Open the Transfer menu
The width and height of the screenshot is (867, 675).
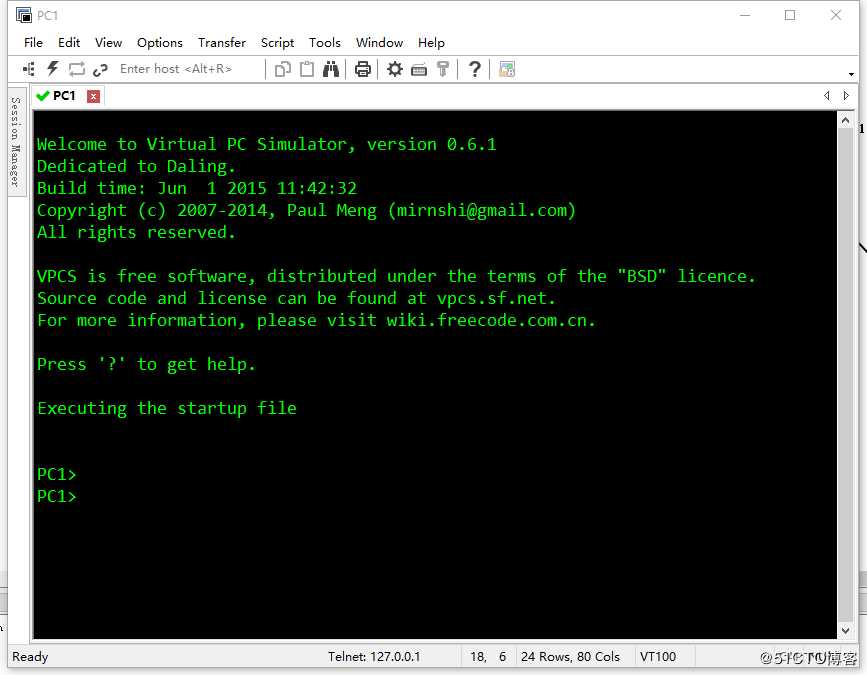(x=222, y=43)
